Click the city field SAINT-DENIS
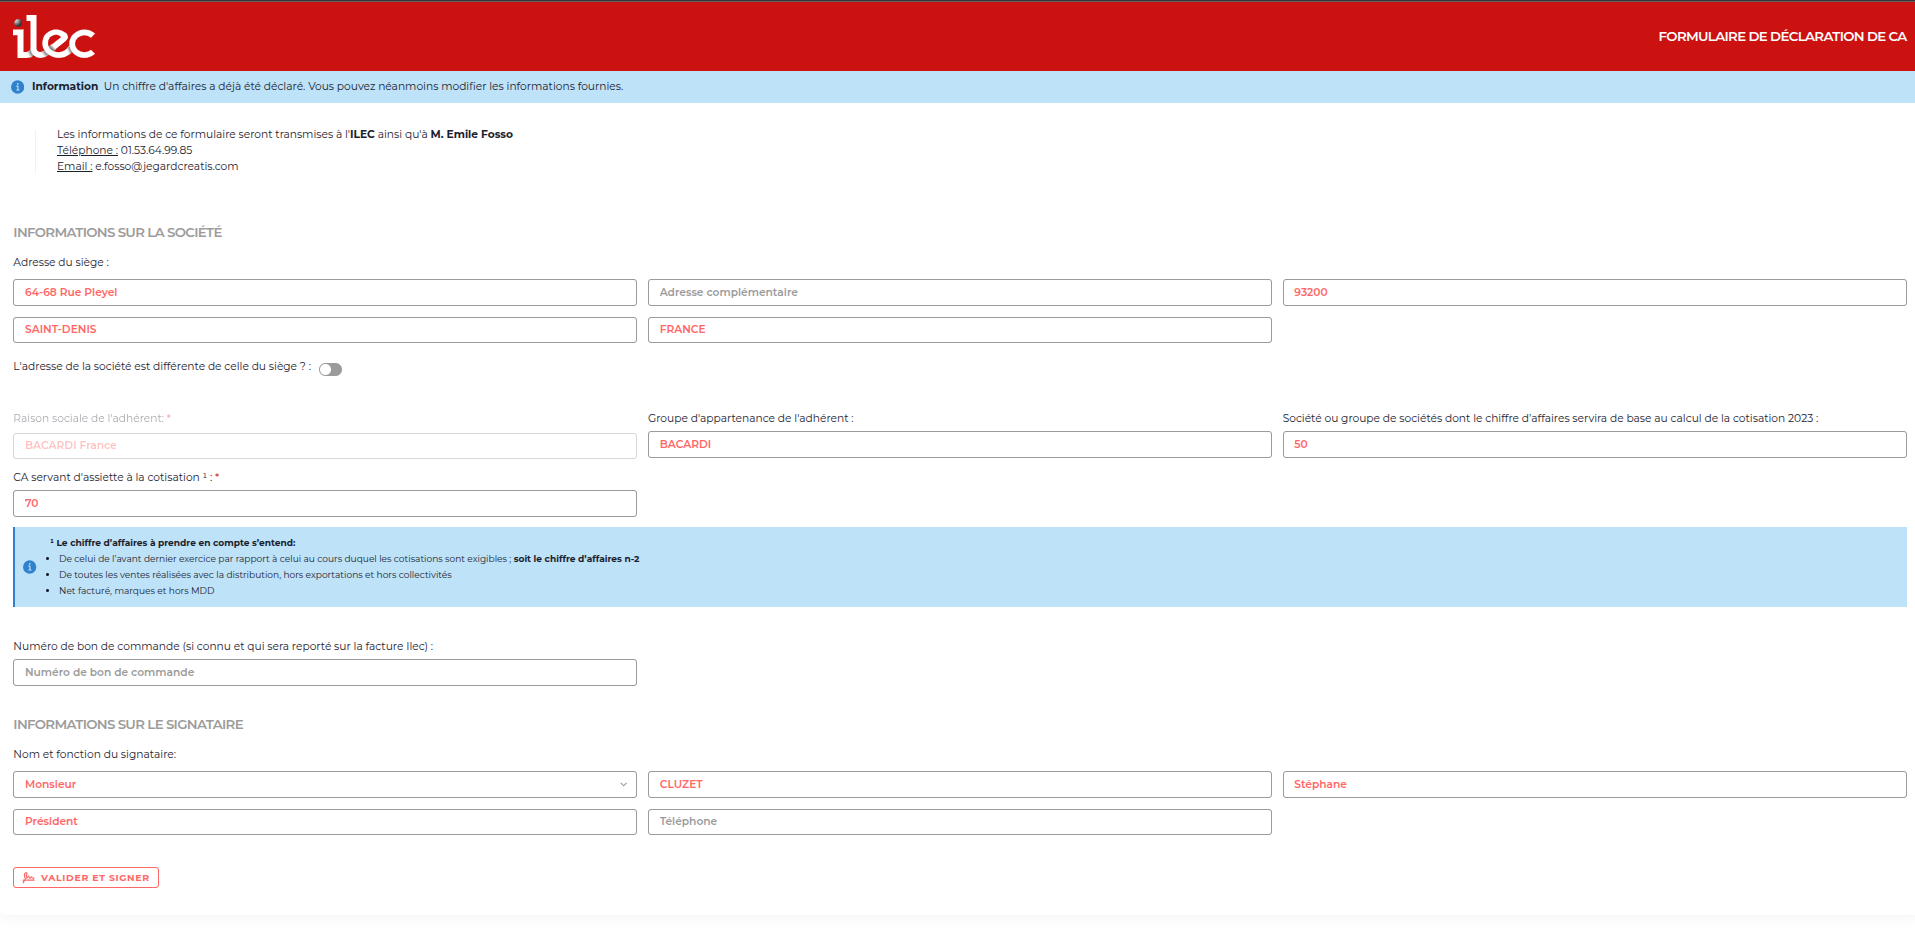The image size is (1915, 938). (x=324, y=330)
